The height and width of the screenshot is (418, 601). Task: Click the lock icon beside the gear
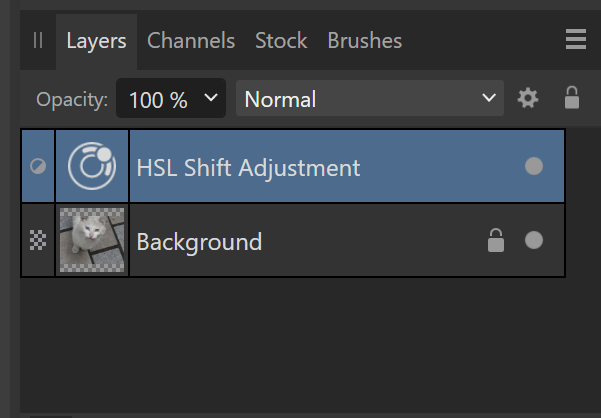[x=572, y=98]
